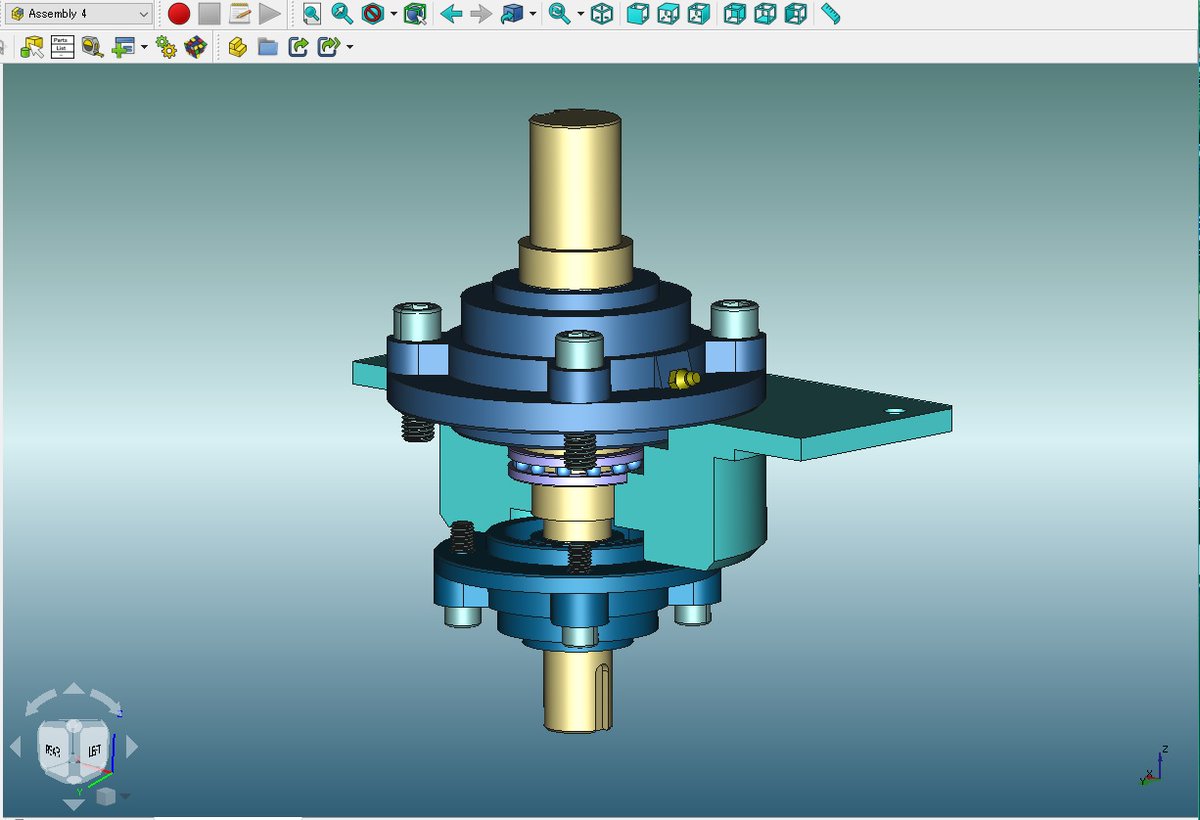The width and height of the screenshot is (1200, 820).
Task: Open the blue folder icon
Action: coord(267,46)
